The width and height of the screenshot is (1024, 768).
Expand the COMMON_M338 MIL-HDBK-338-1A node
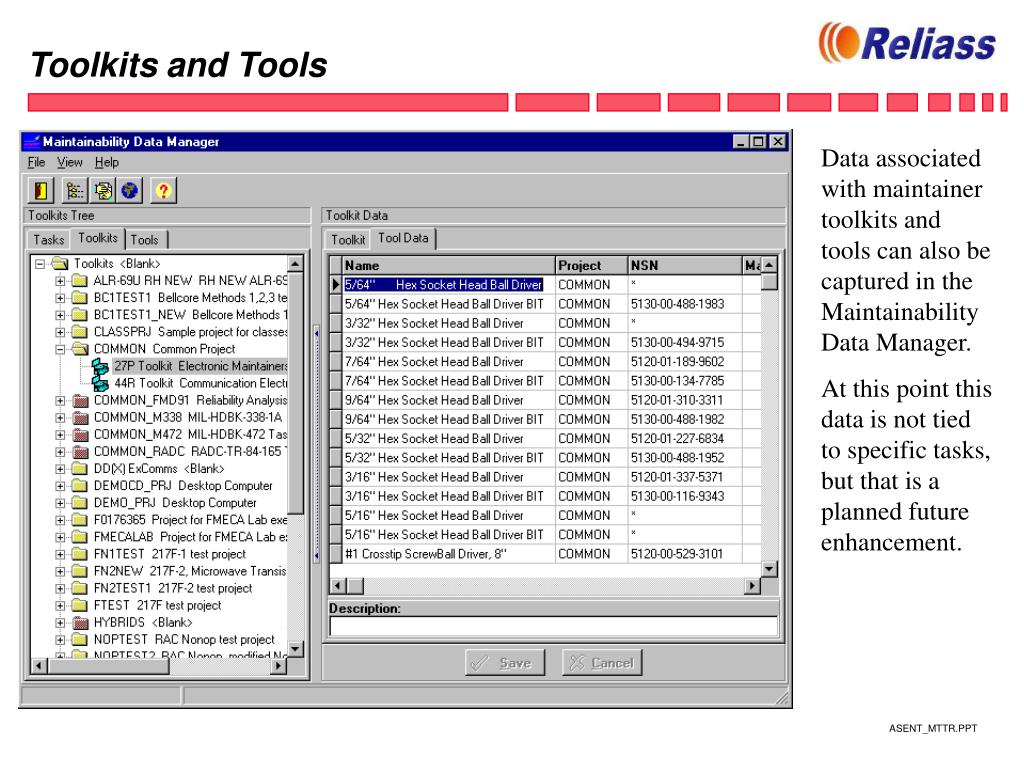(60, 417)
